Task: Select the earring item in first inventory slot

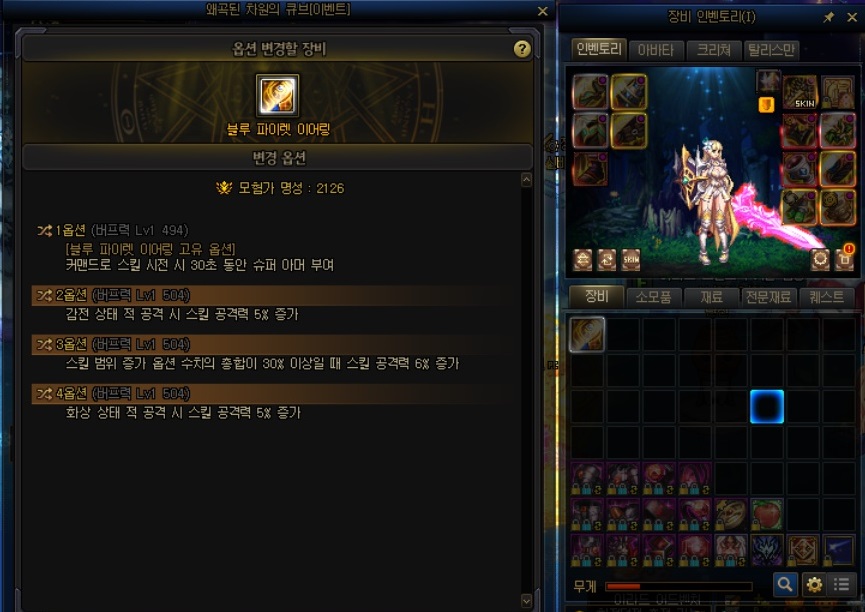Action: (x=587, y=334)
